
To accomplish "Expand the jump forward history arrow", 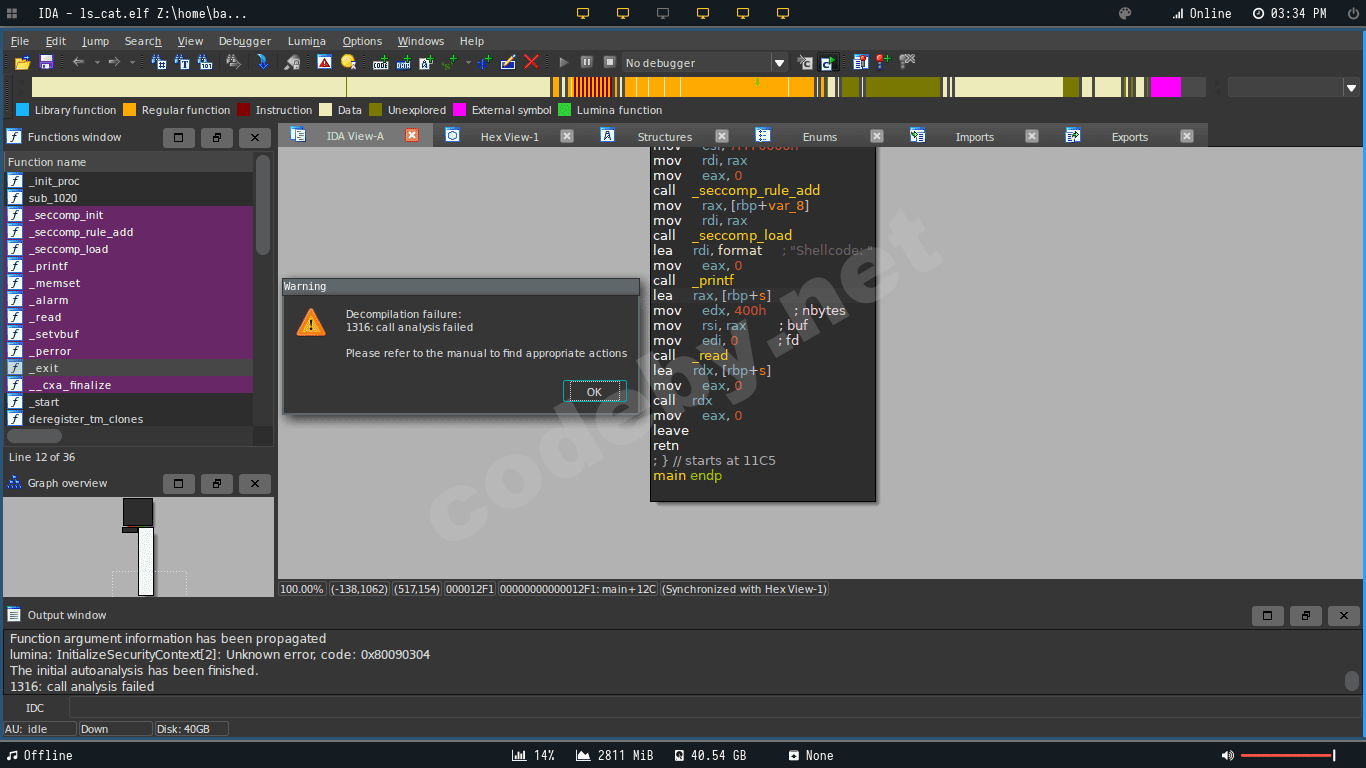I will pos(132,62).
